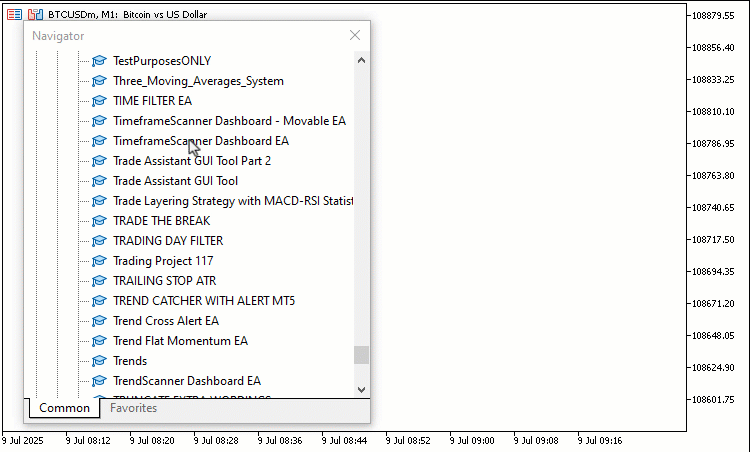Click the TestPurposesONLY expert advisor icon
The image size is (750, 452).
click(x=99, y=61)
